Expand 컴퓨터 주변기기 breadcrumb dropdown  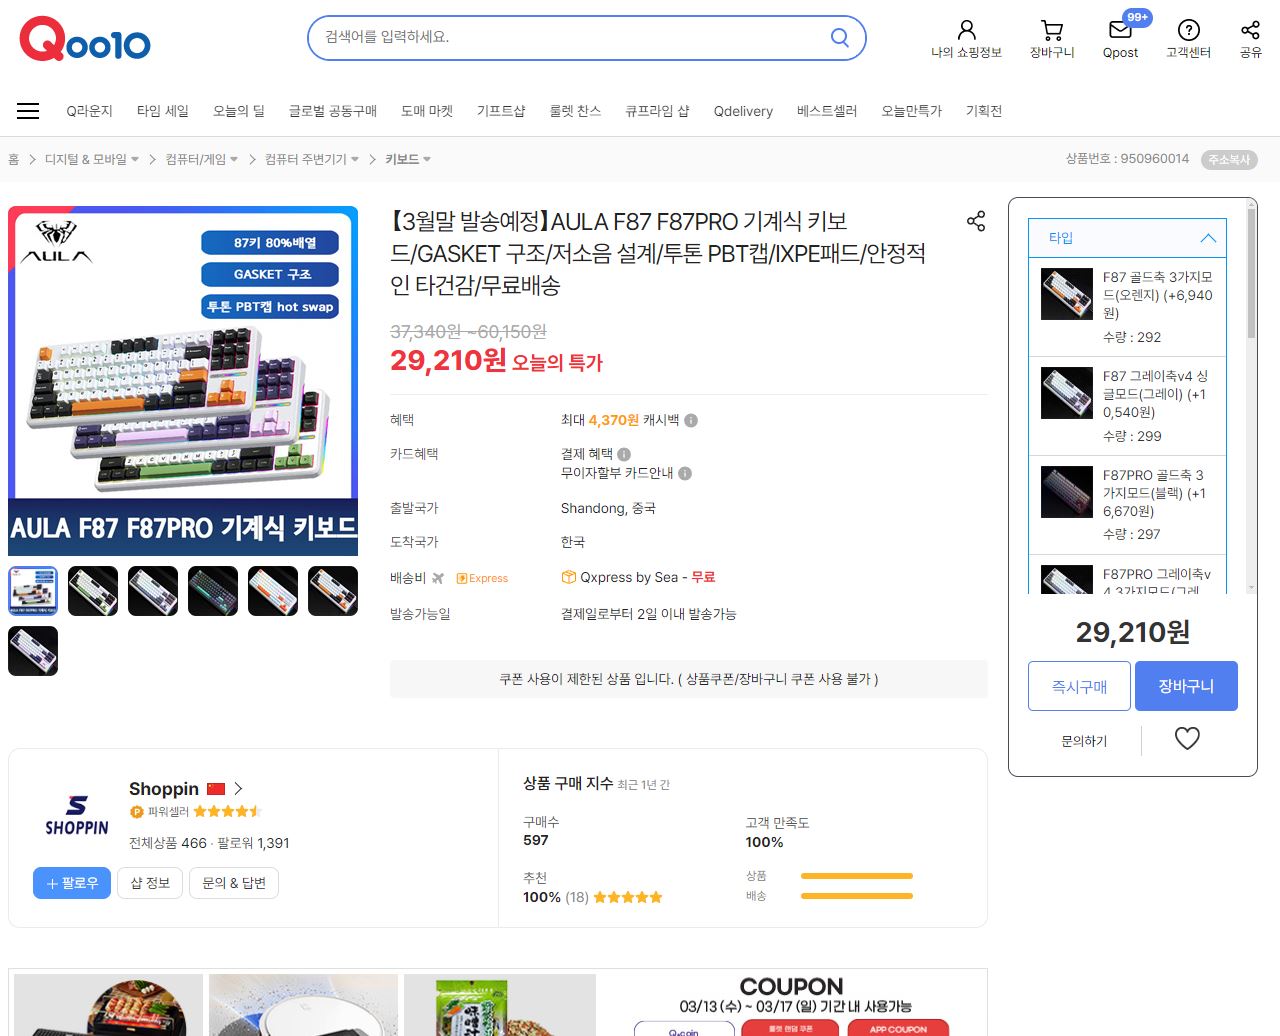354,160
